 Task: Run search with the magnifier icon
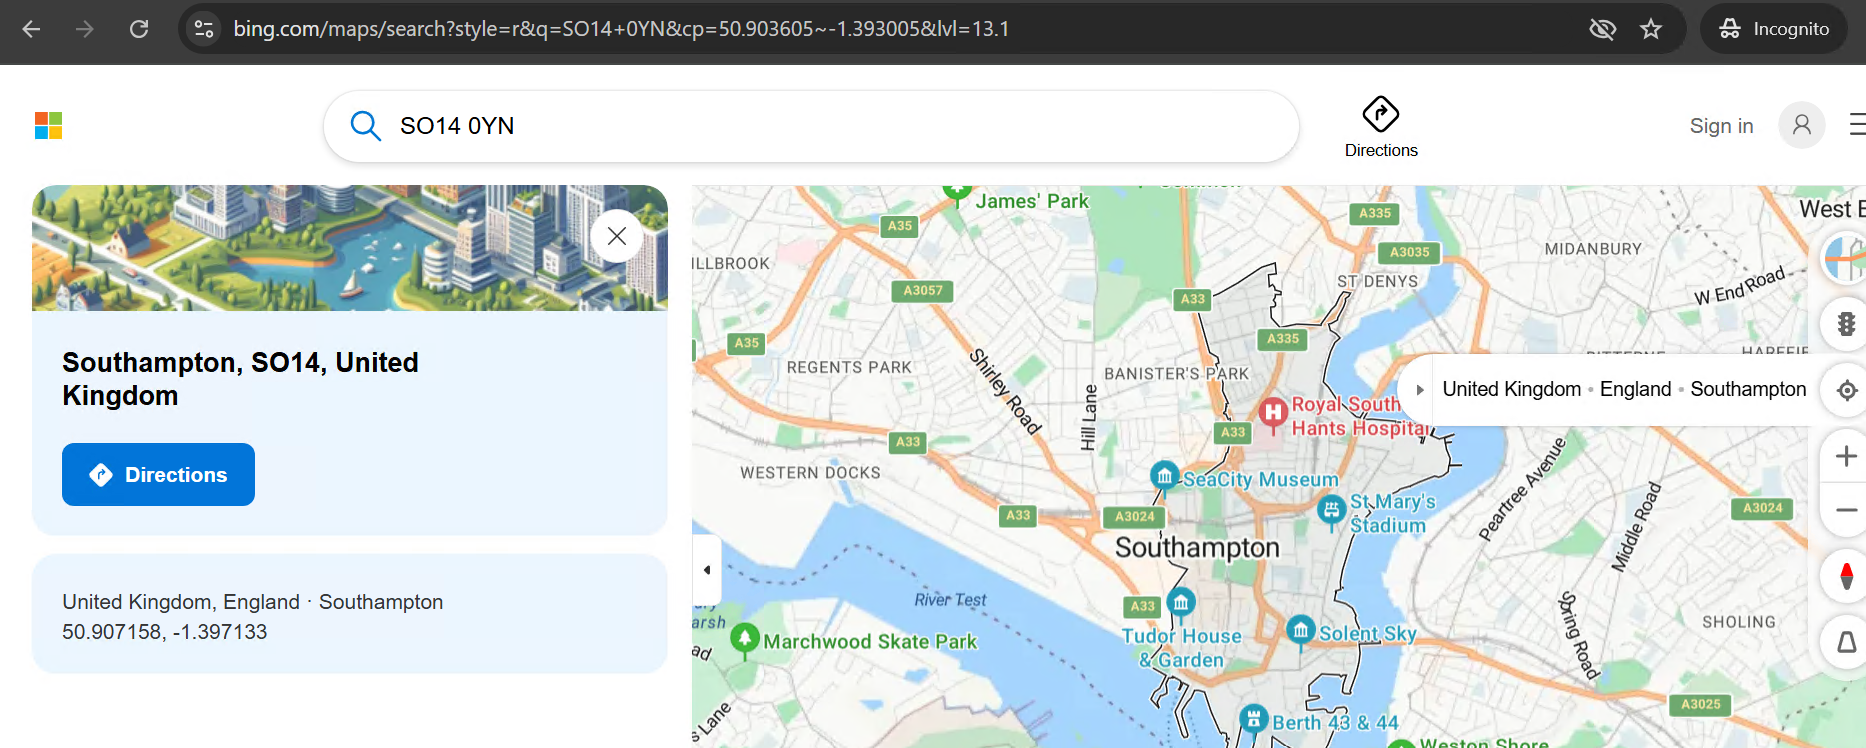(x=365, y=126)
